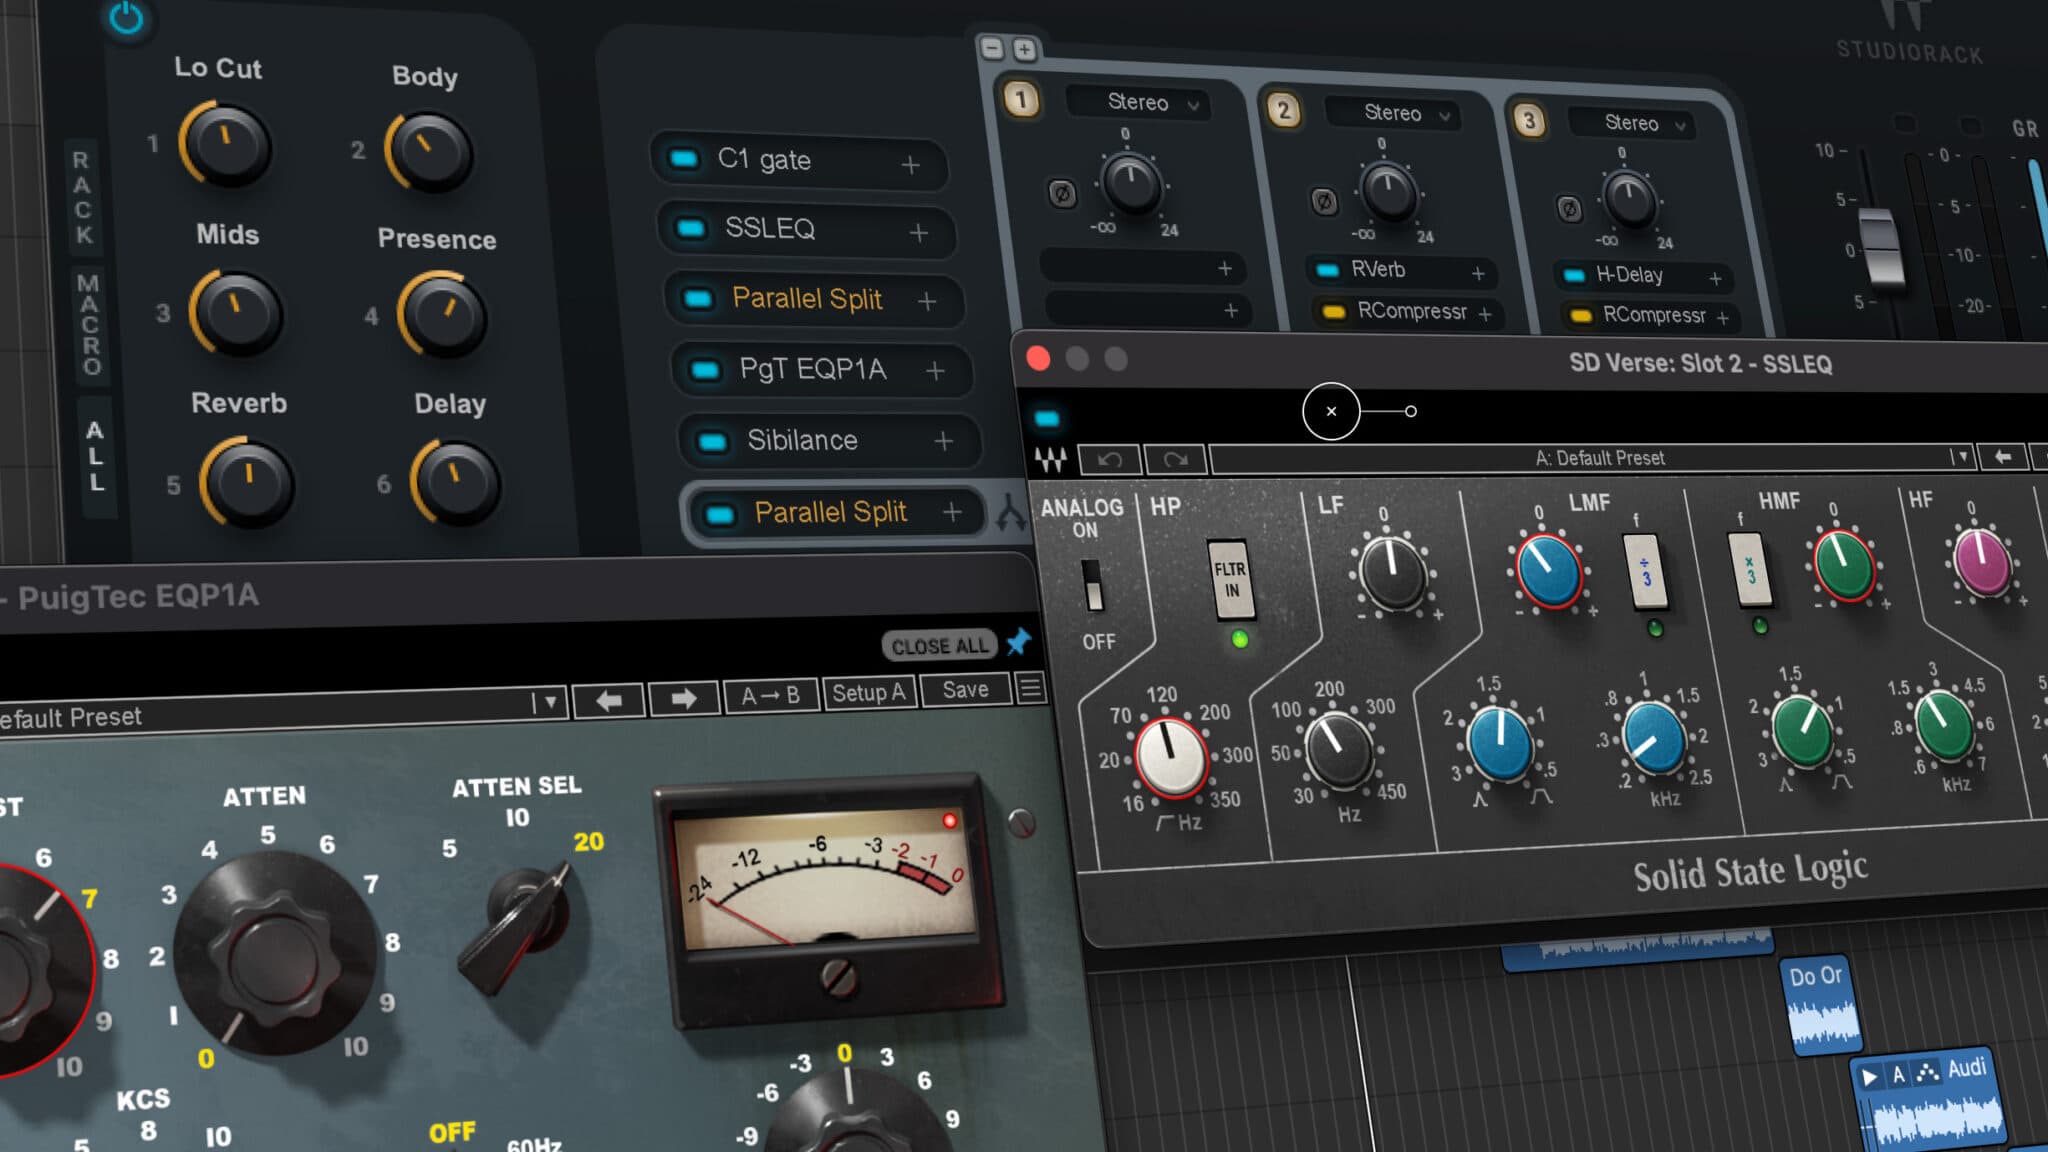Open the hamburger menu in the PuigTec header
The image size is (2048, 1152).
(1030, 689)
